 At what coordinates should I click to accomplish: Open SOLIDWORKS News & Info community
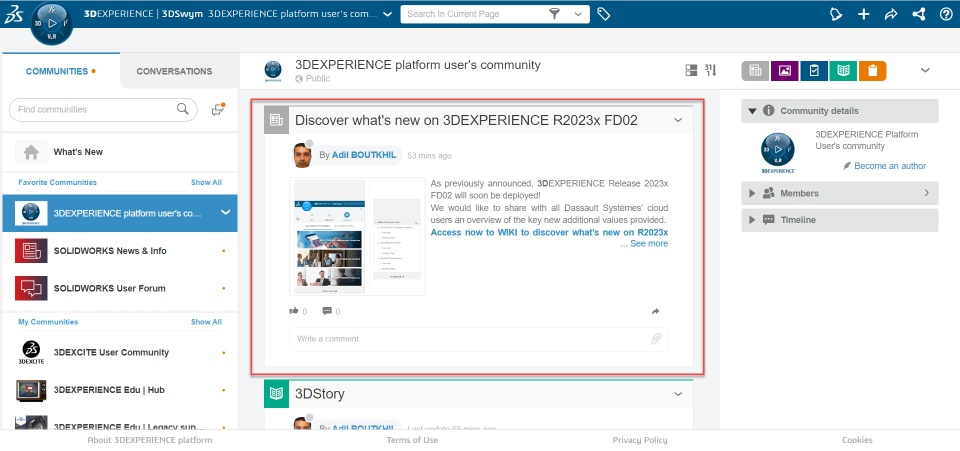[x=120, y=251]
